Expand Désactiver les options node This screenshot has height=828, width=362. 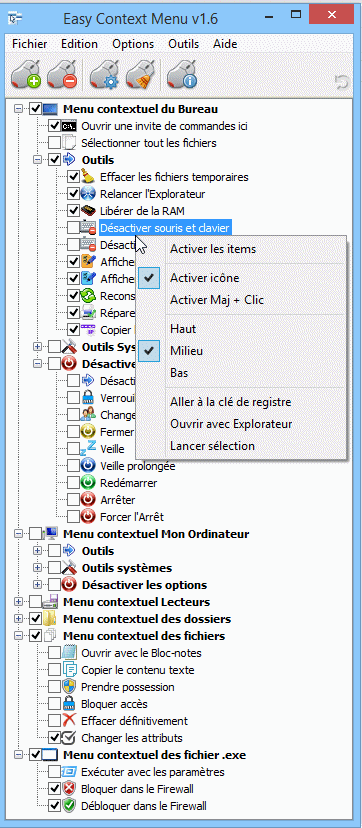37,585
